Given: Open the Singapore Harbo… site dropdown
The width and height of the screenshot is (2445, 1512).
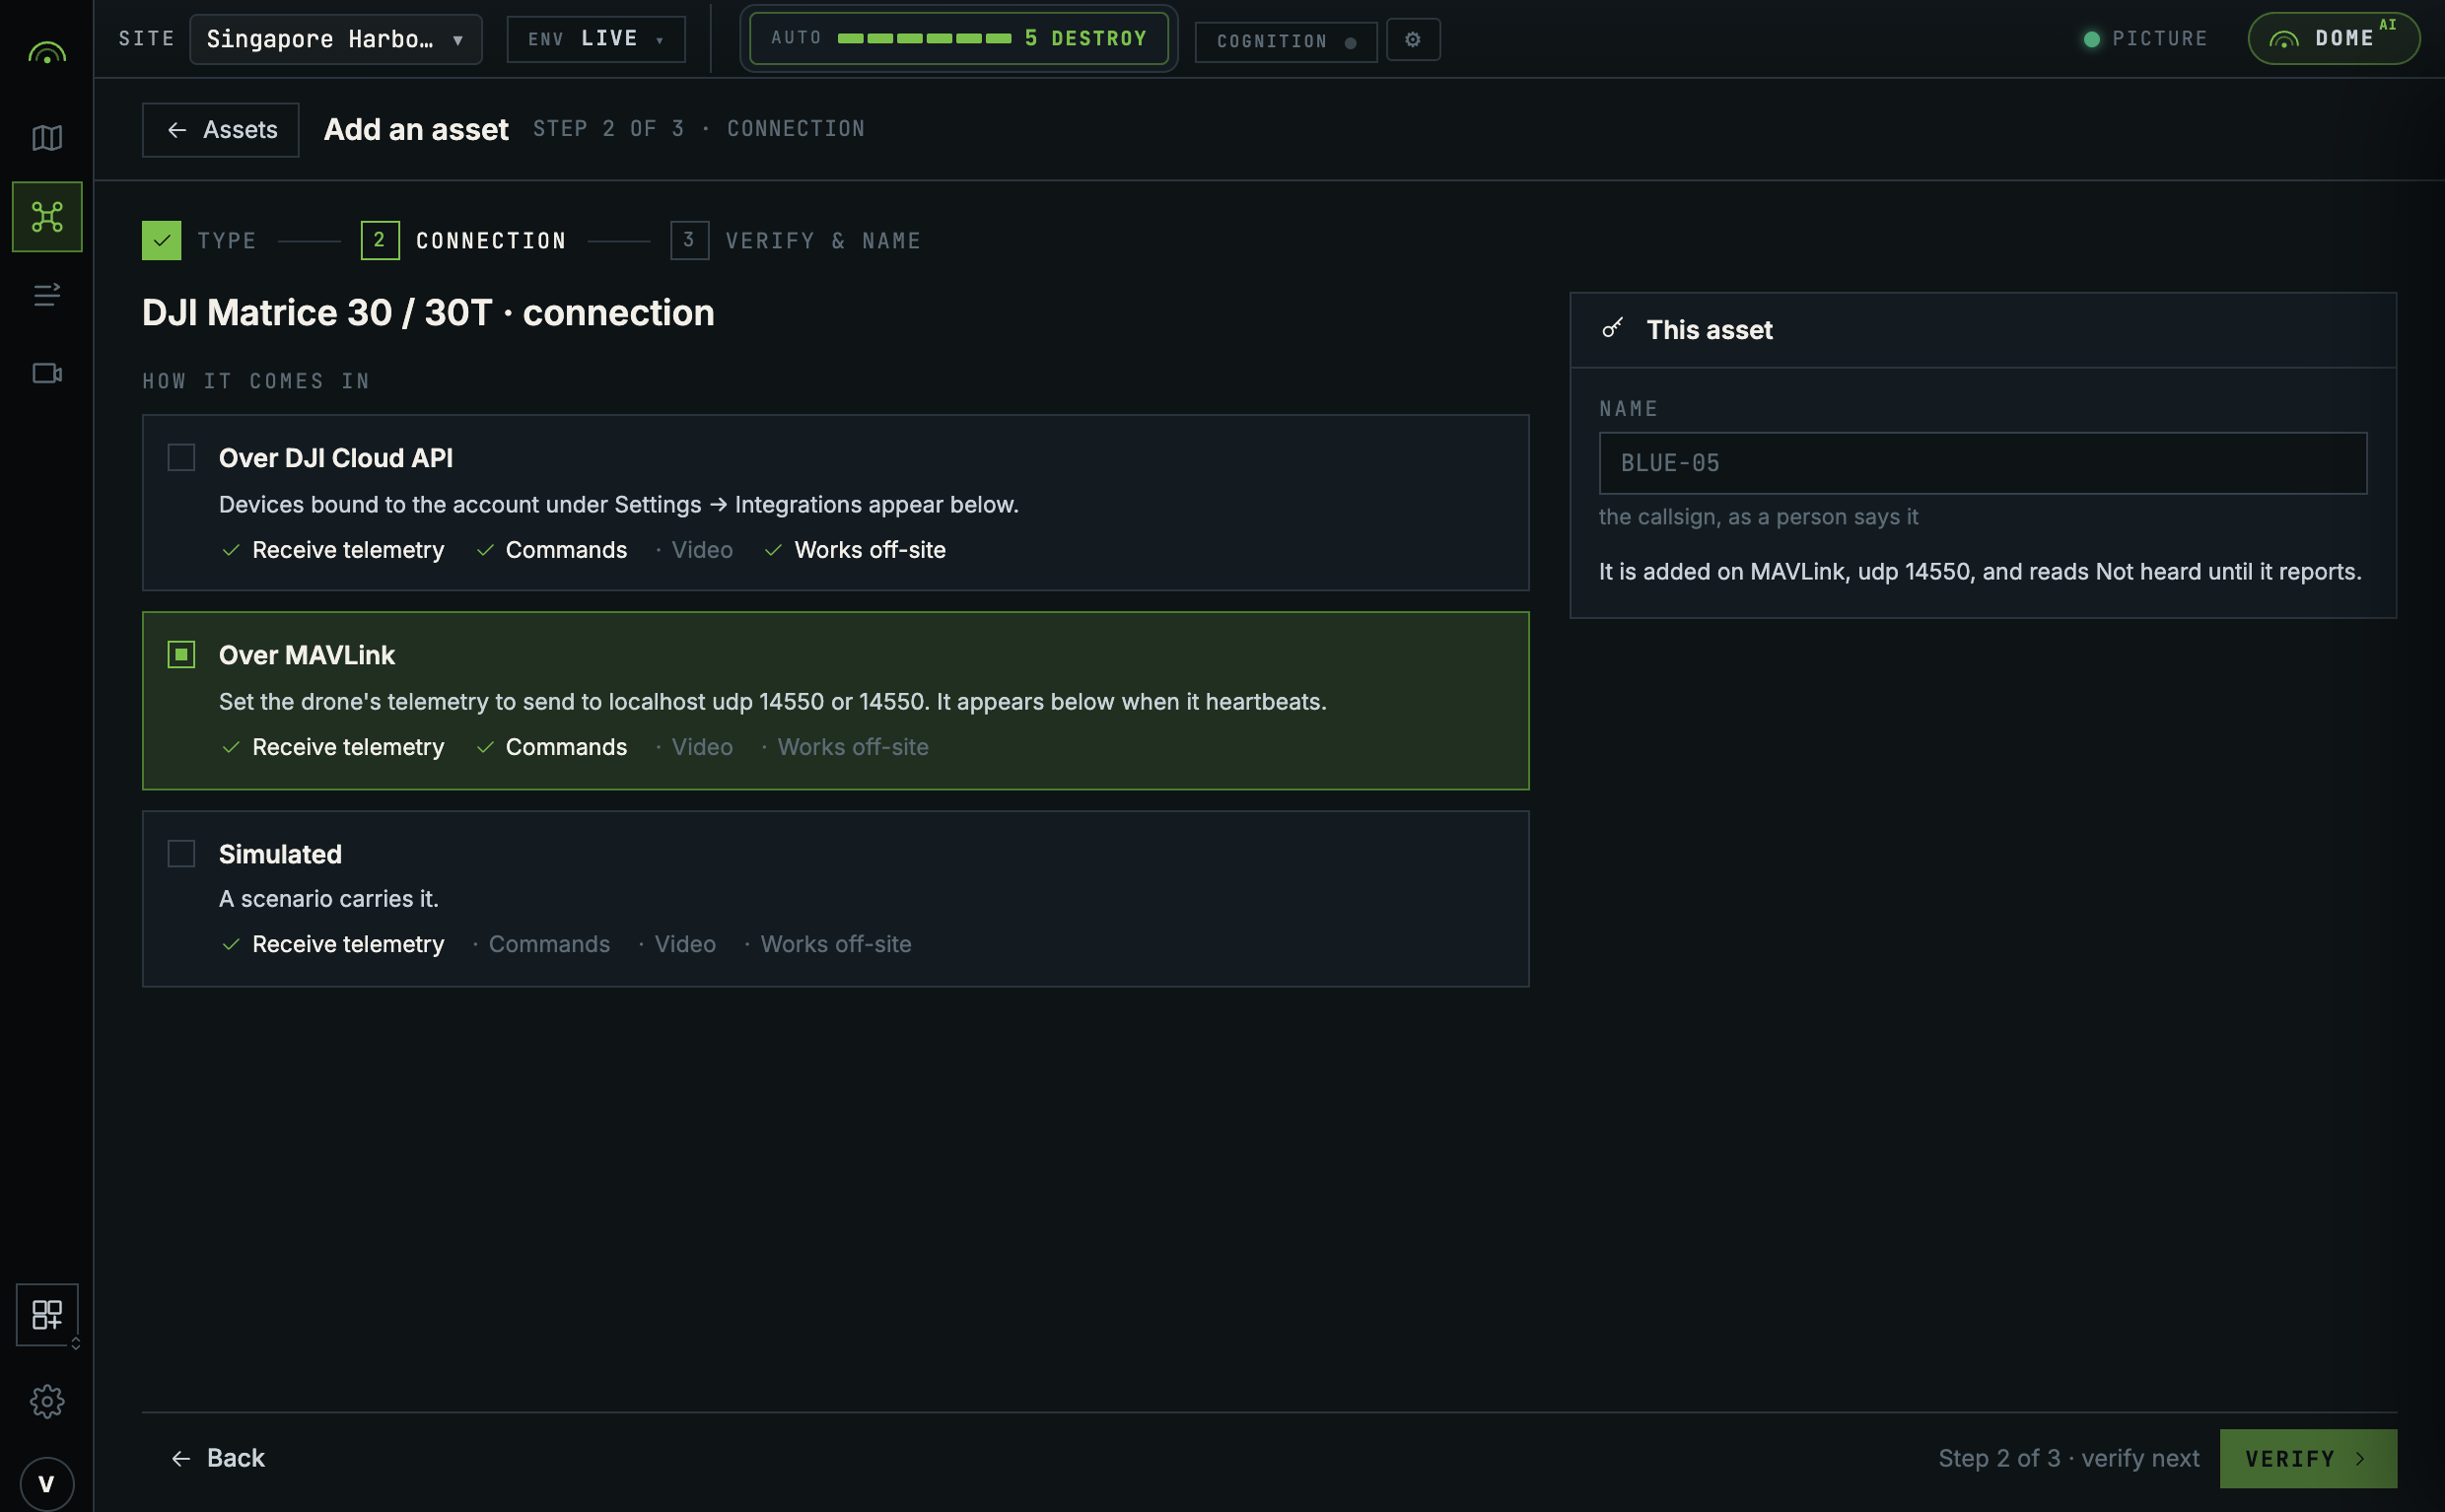Looking at the screenshot, I should [335, 40].
